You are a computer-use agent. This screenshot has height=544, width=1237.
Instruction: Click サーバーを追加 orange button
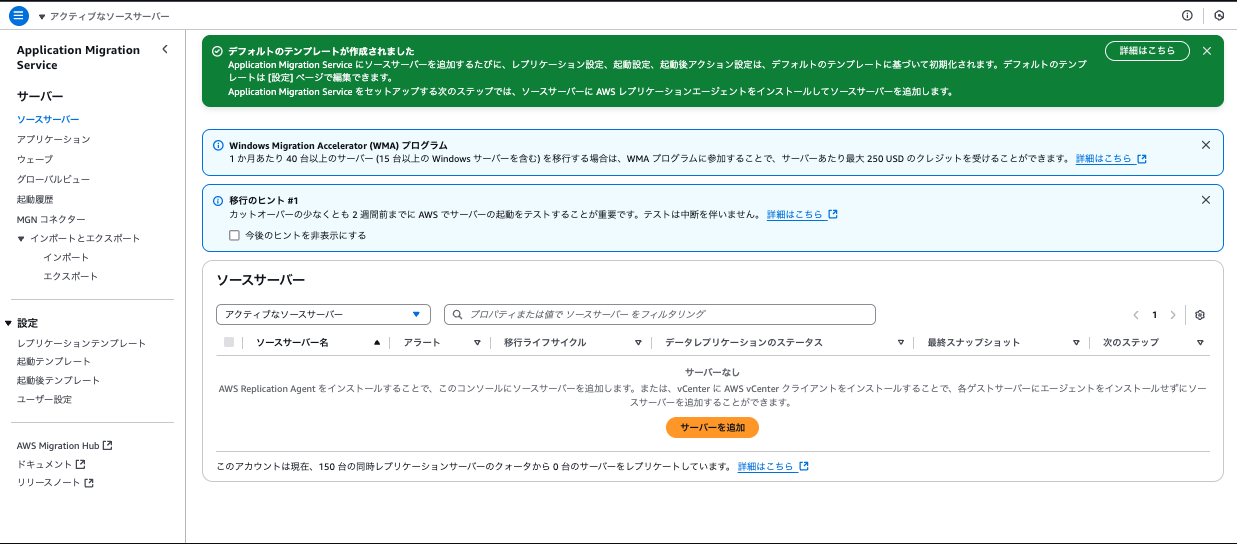pos(712,427)
